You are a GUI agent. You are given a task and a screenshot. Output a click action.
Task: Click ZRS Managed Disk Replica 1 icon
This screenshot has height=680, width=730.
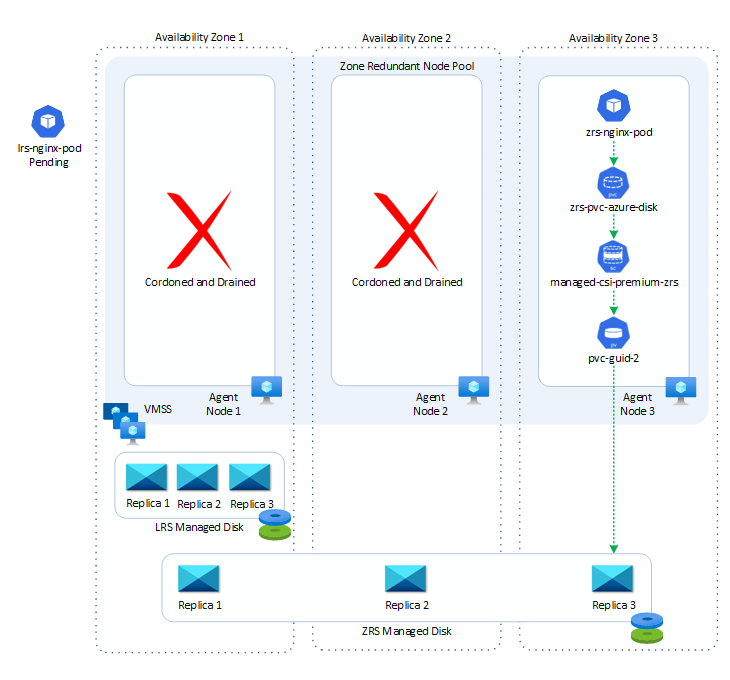point(199,578)
